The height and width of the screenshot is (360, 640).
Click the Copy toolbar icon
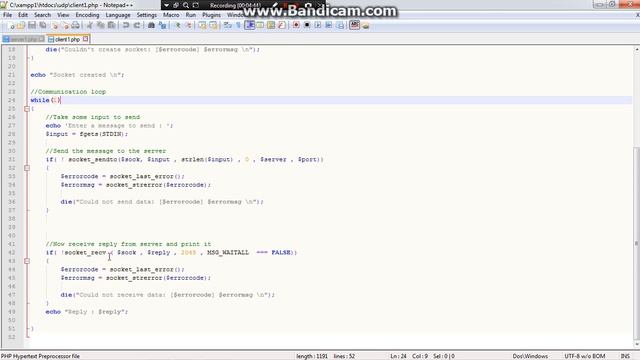pos(100,25)
